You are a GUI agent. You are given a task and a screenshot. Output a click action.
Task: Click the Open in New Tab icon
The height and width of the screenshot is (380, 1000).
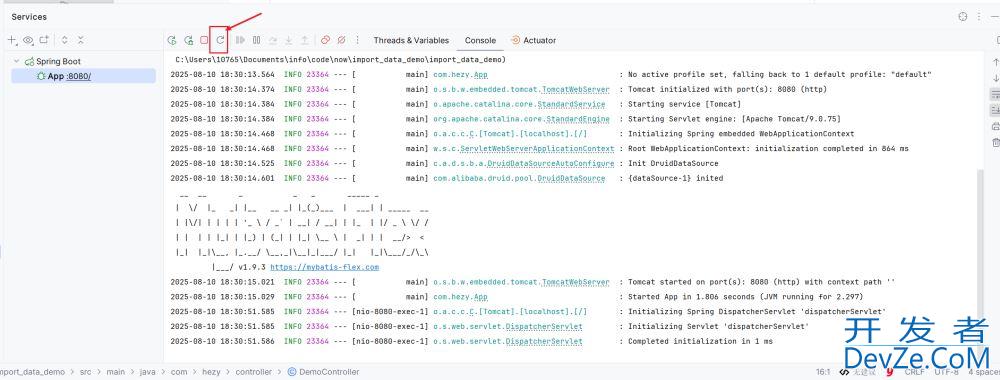point(44,40)
